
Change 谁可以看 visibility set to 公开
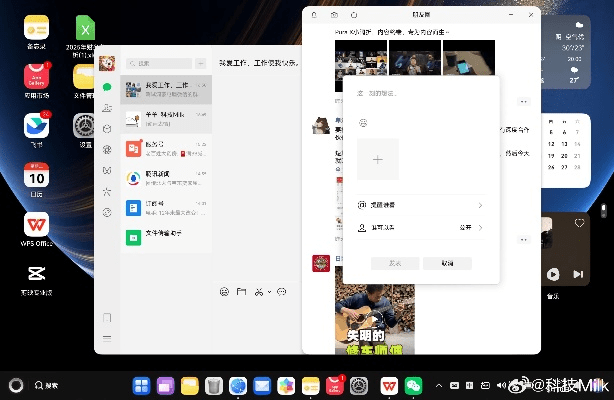click(x=421, y=228)
